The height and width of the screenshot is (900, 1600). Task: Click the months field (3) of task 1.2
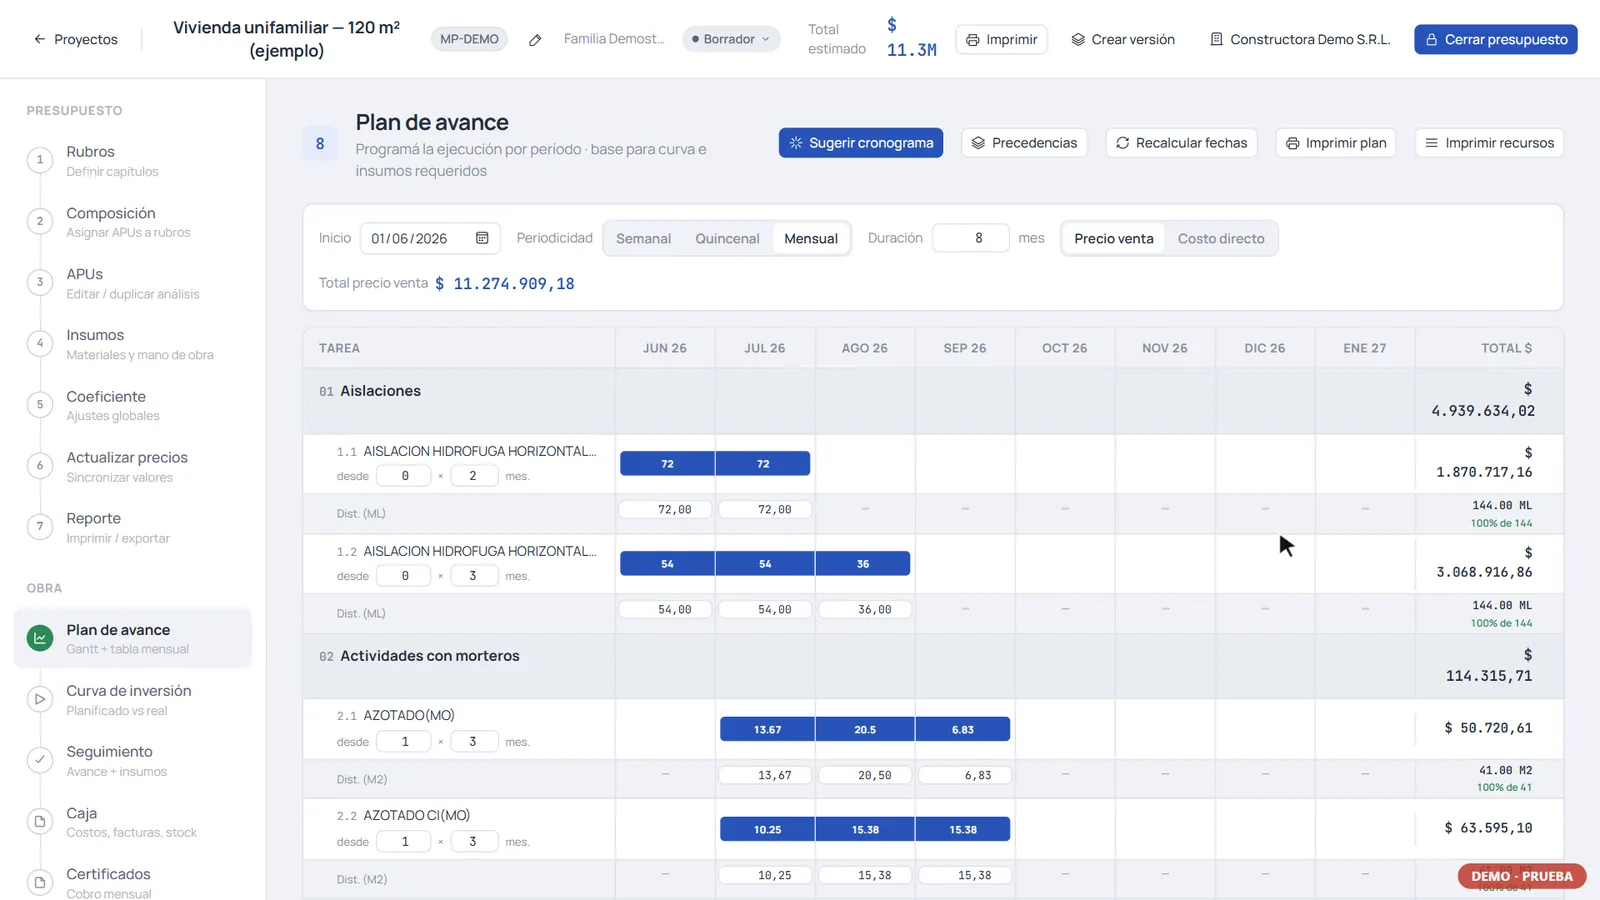tap(473, 576)
